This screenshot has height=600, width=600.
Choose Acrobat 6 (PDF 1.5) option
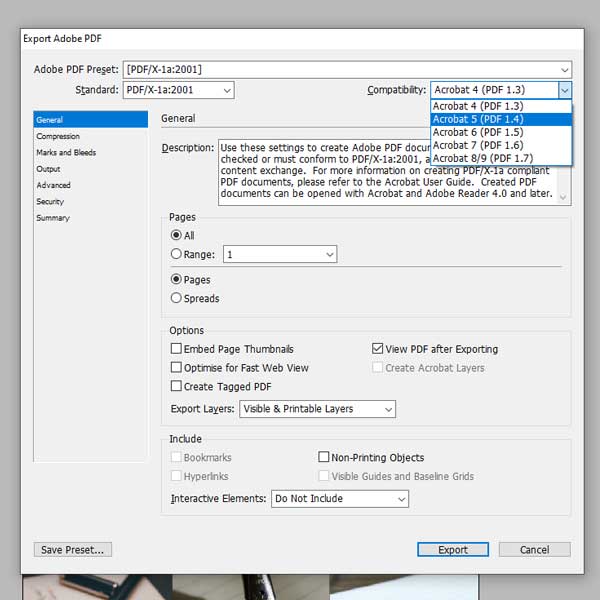tap(501, 132)
